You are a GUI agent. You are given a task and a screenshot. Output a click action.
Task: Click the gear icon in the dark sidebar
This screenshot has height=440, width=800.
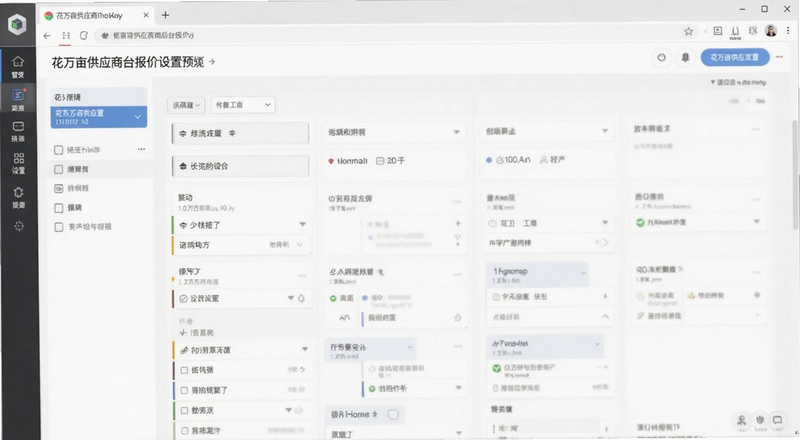[x=18, y=192]
